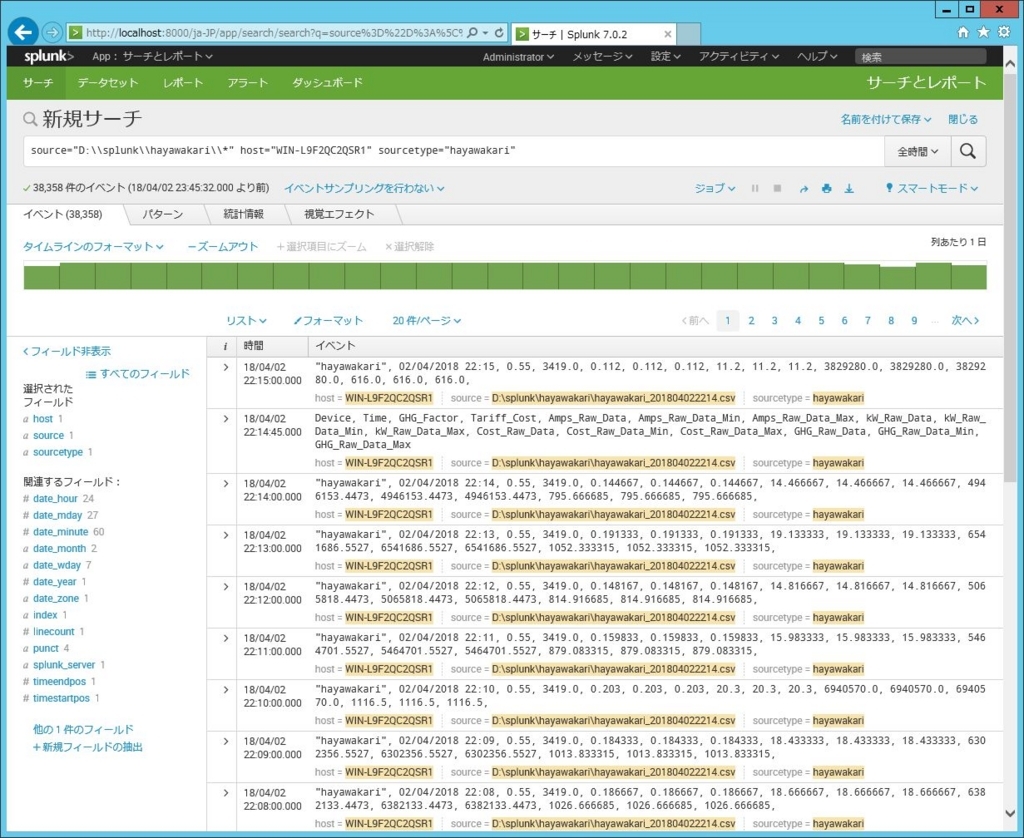Viewport: 1024px width, 838px height.
Task: Click 次へ next page link
Action: 965,321
